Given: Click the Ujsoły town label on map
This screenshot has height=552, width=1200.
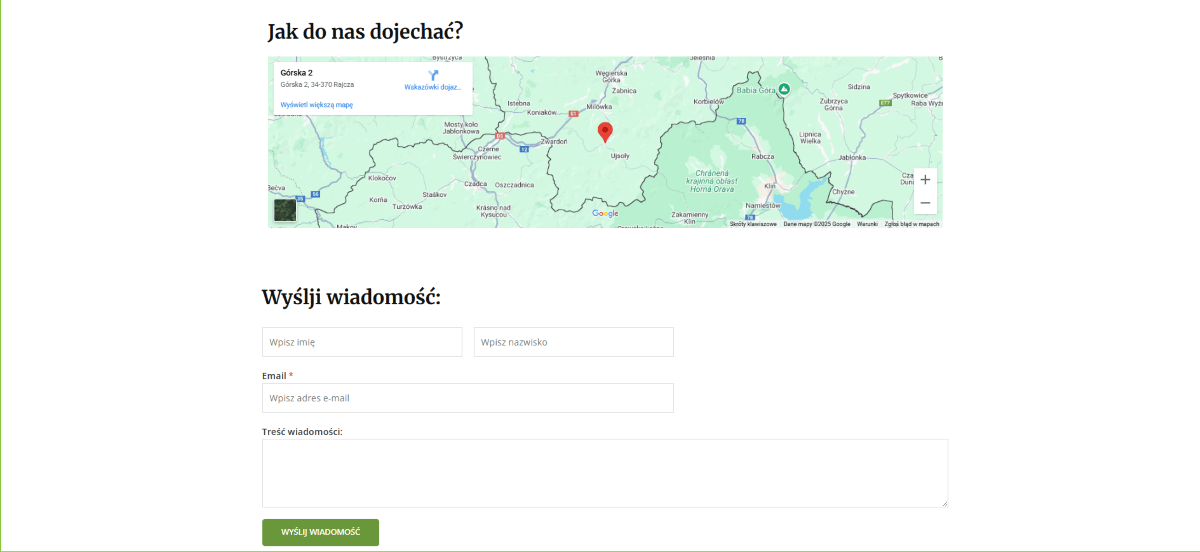Looking at the screenshot, I should (620, 155).
